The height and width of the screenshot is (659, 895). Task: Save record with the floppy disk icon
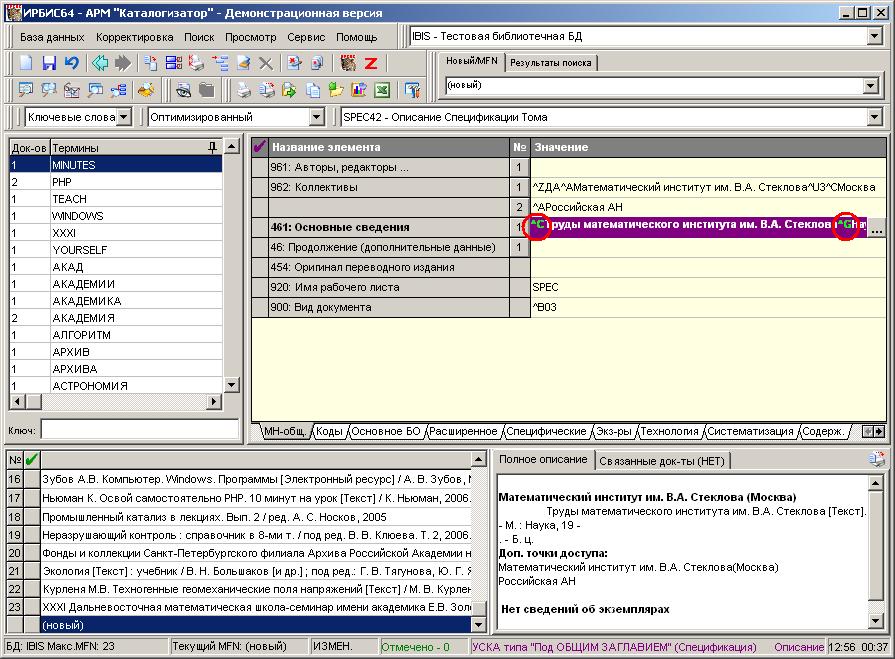[49, 63]
